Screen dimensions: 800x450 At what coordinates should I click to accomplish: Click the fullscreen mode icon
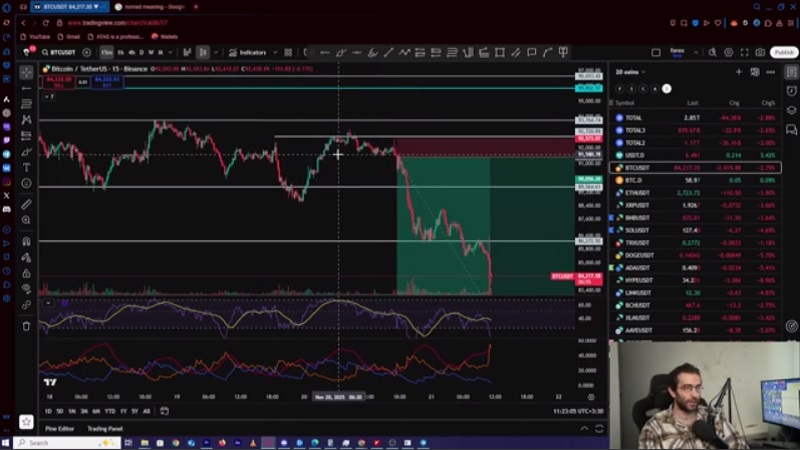click(x=743, y=52)
